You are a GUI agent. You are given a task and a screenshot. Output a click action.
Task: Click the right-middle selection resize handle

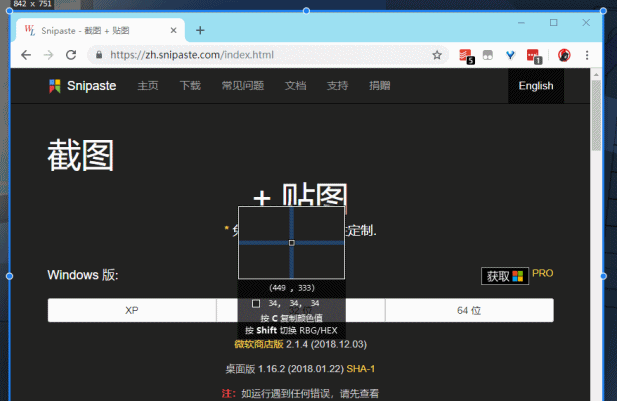click(x=603, y=276)
